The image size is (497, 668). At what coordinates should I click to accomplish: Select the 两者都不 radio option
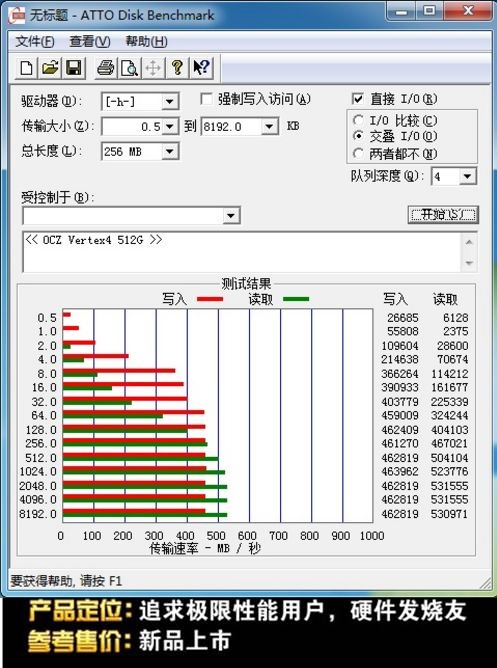[x=359, y=153]
